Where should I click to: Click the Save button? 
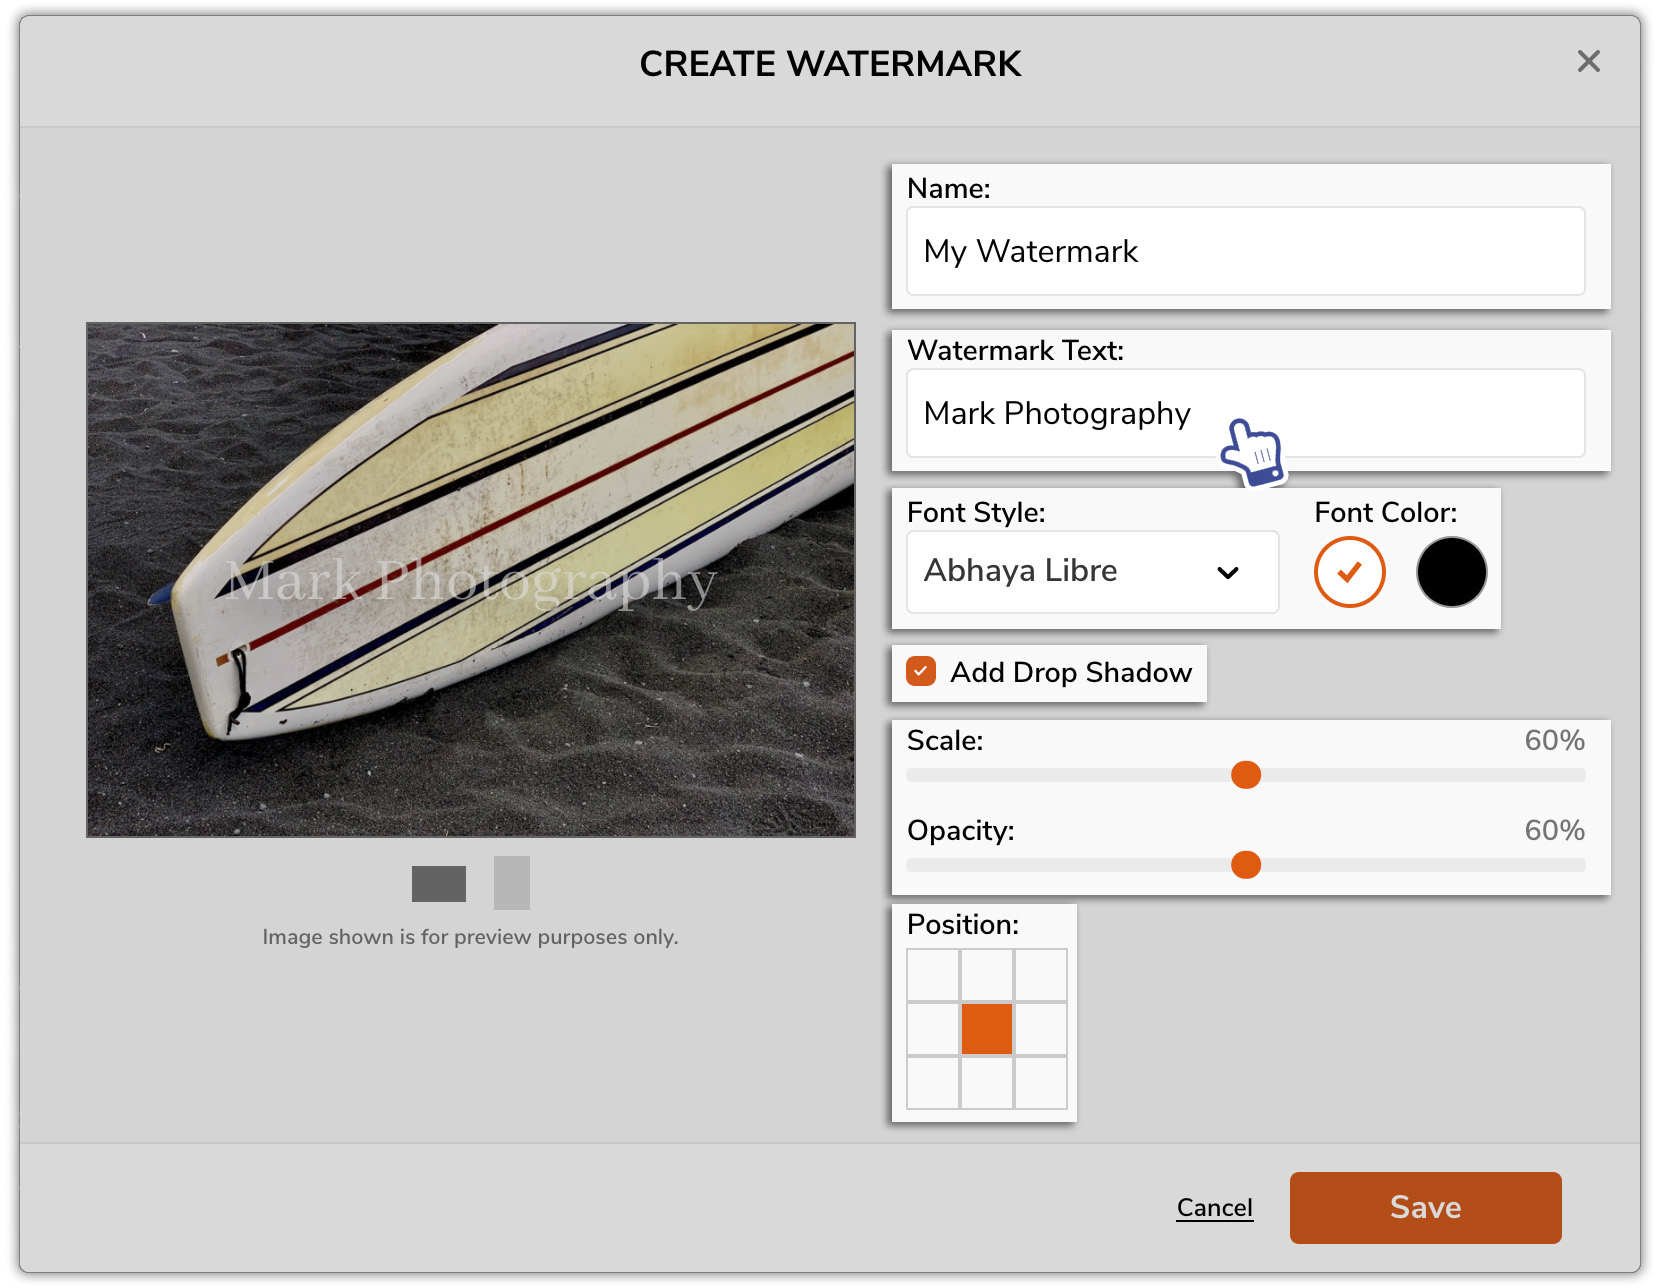pyautogui.click(x=1424, y=1207)
